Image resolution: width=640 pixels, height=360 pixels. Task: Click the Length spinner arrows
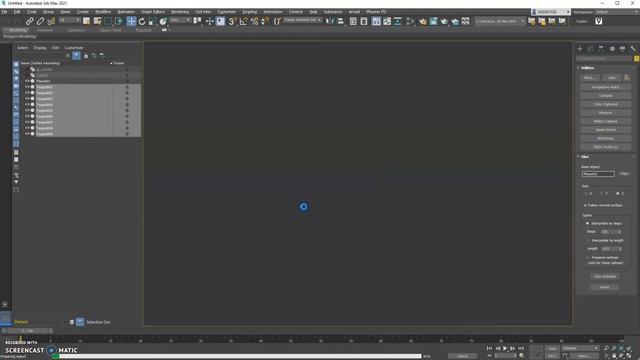click(620, 249)
